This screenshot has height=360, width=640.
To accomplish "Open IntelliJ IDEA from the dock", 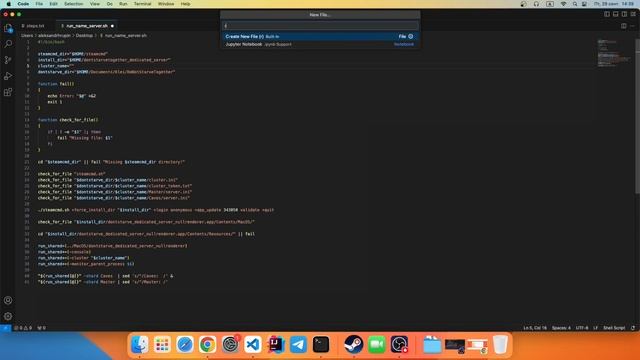I will (x=276, y=344).
